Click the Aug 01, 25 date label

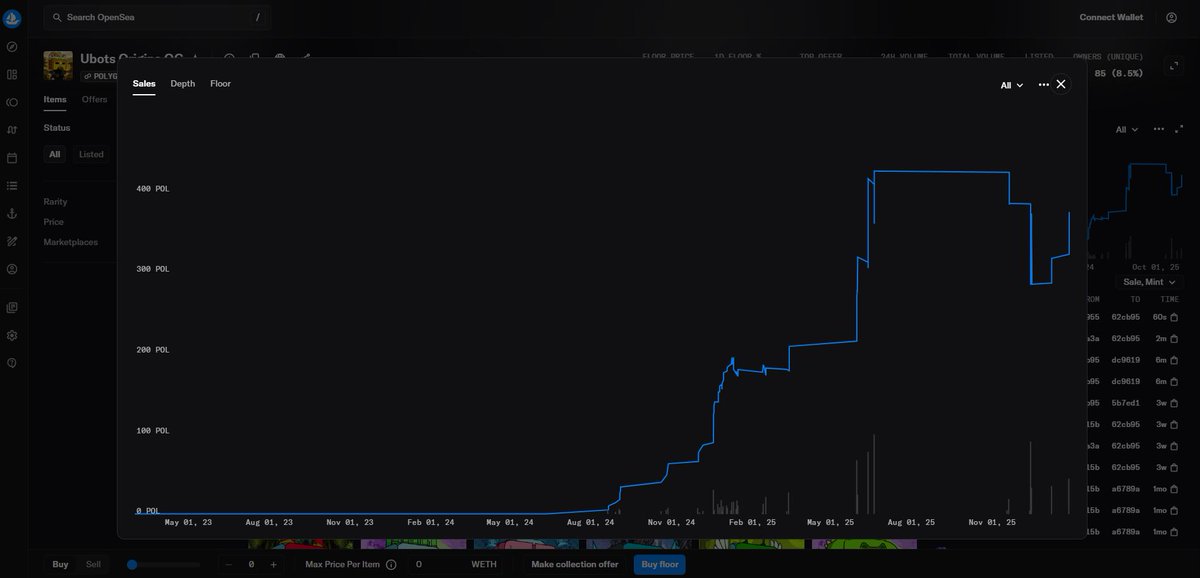911,522
